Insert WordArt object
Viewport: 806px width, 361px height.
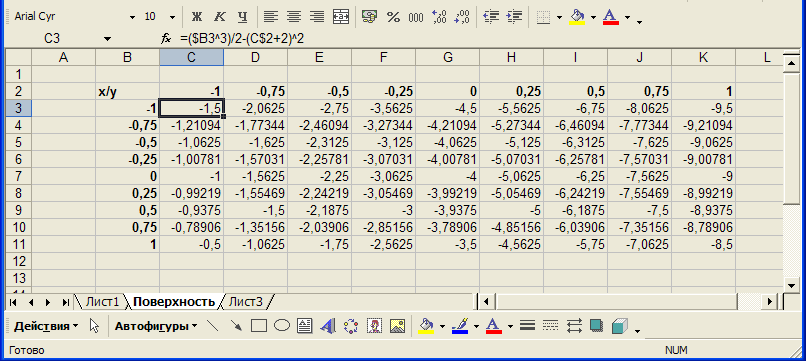coord(328,326)
